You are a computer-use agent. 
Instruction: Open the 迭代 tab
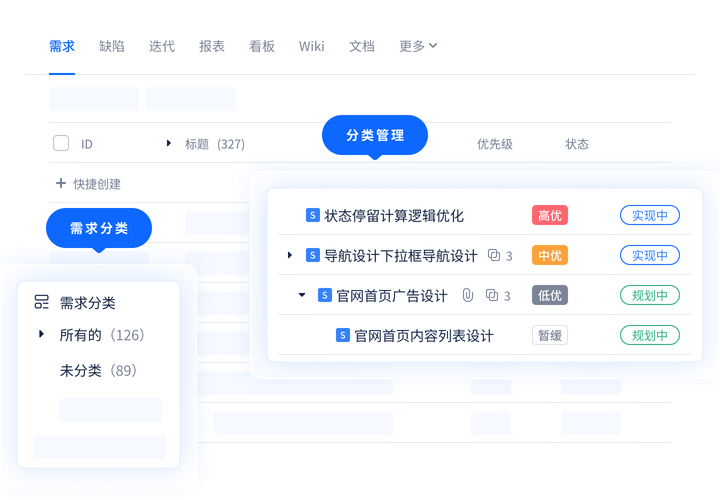[162, 46]
